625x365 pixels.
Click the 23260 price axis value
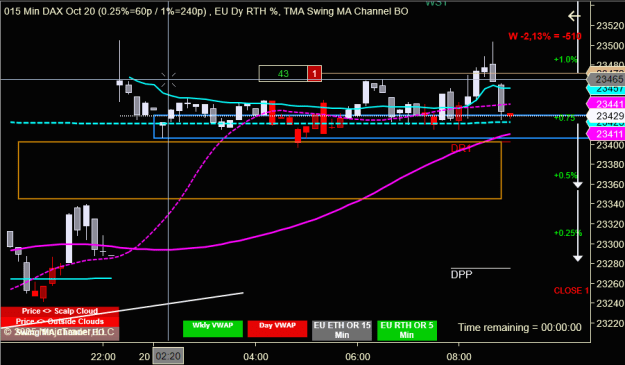(x=610, y=284)
